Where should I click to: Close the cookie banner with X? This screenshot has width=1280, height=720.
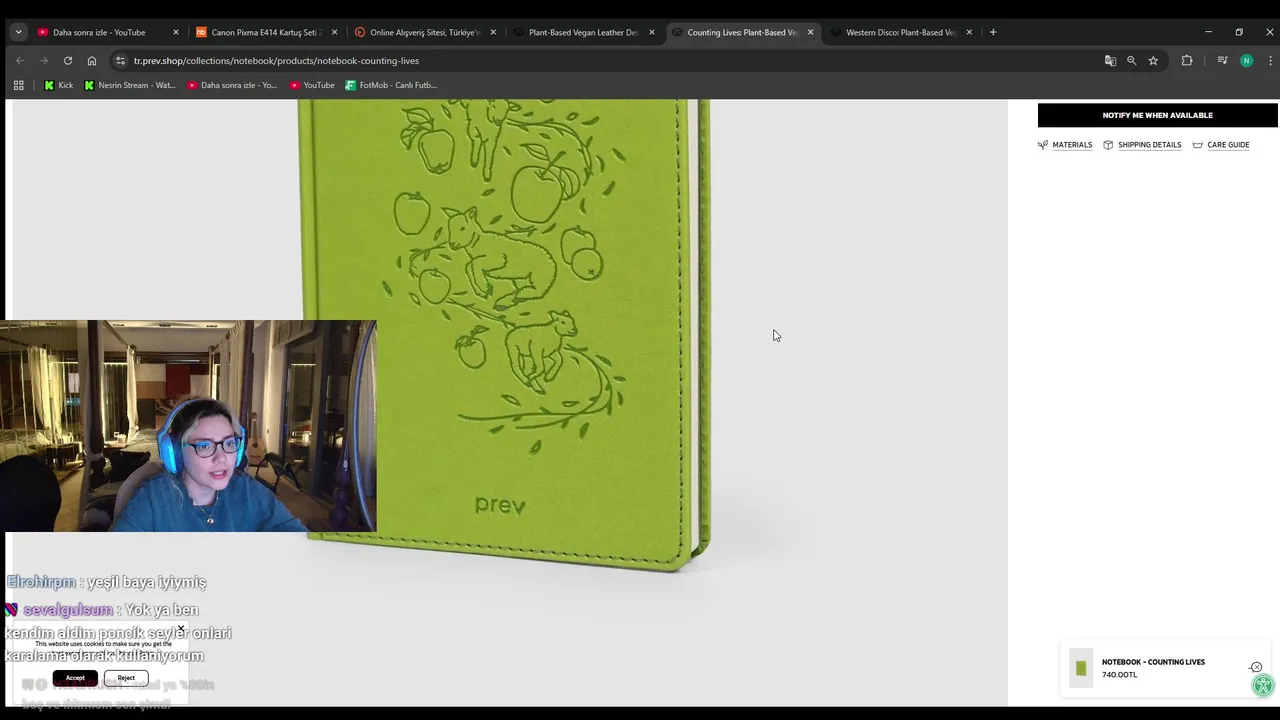point(181,629)
